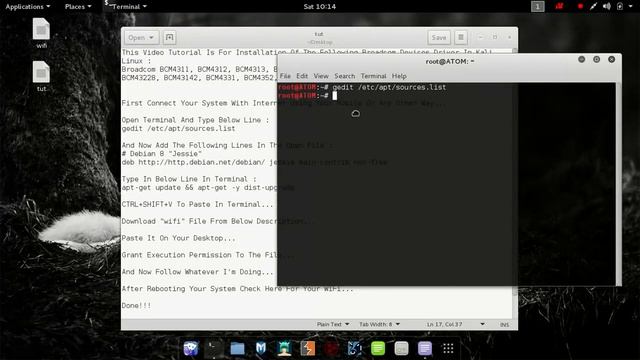Open the tut file on desktop
The image size is (640, 360).
pyautogui.click(x=41, y=76)
